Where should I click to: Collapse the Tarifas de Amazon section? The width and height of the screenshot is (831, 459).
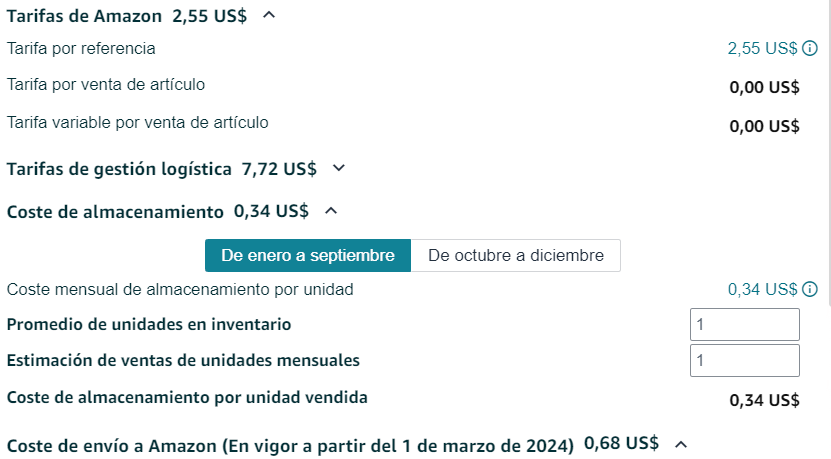point(269,15)
